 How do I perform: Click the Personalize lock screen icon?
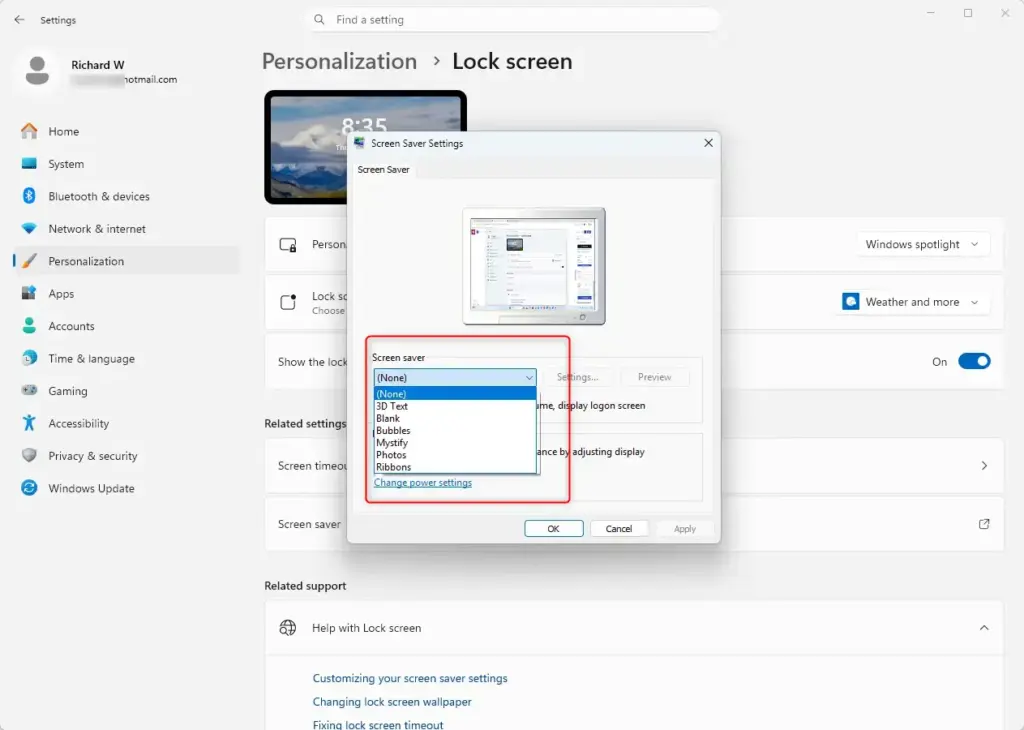[x=288, y=245]
